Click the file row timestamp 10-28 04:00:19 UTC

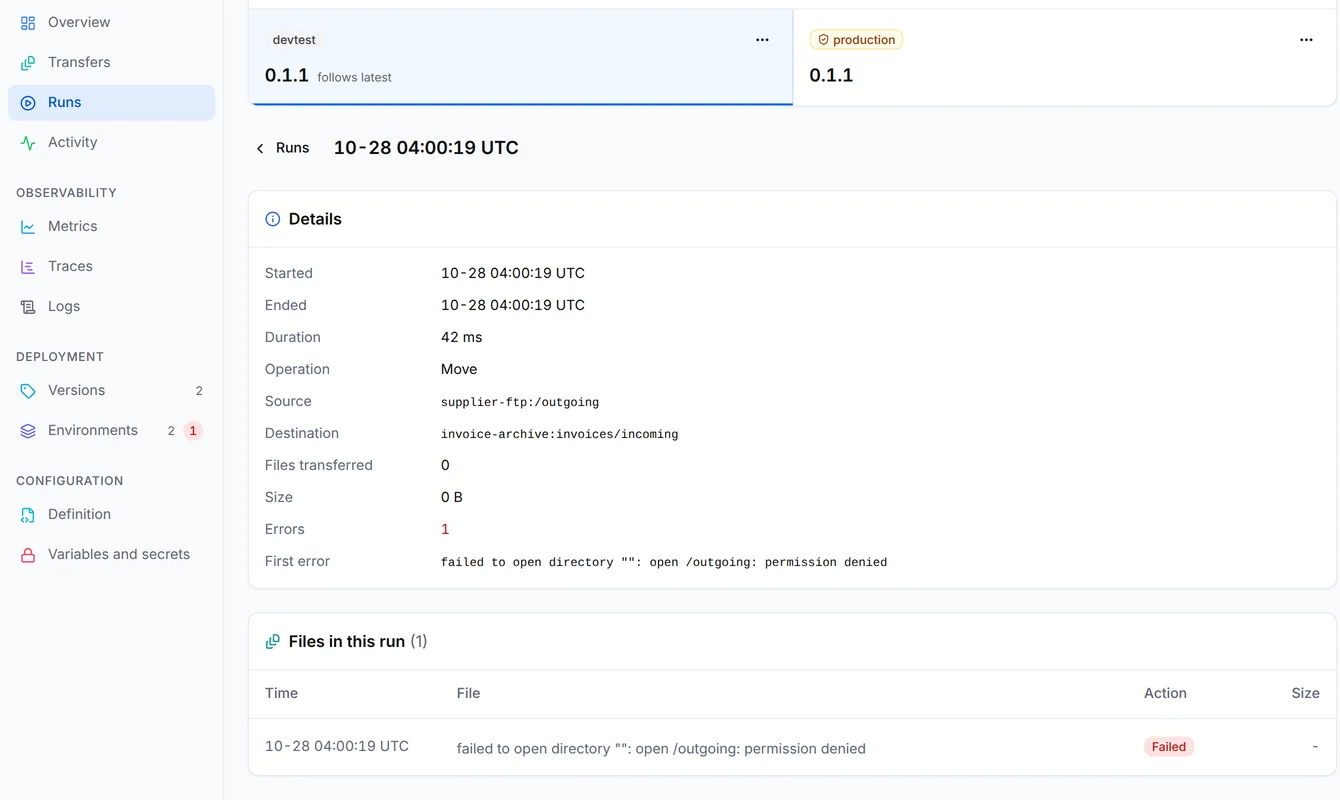coord(337,746)
